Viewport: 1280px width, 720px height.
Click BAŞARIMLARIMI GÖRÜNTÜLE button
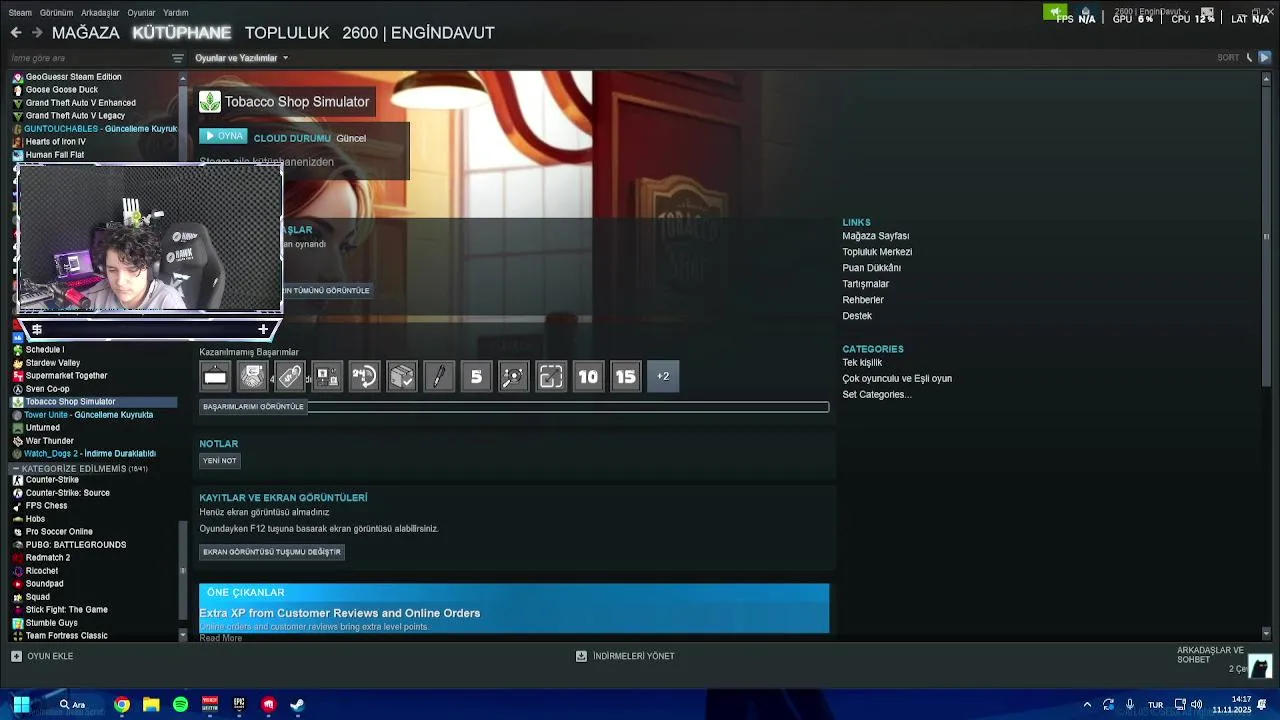[x=253, y=407]
